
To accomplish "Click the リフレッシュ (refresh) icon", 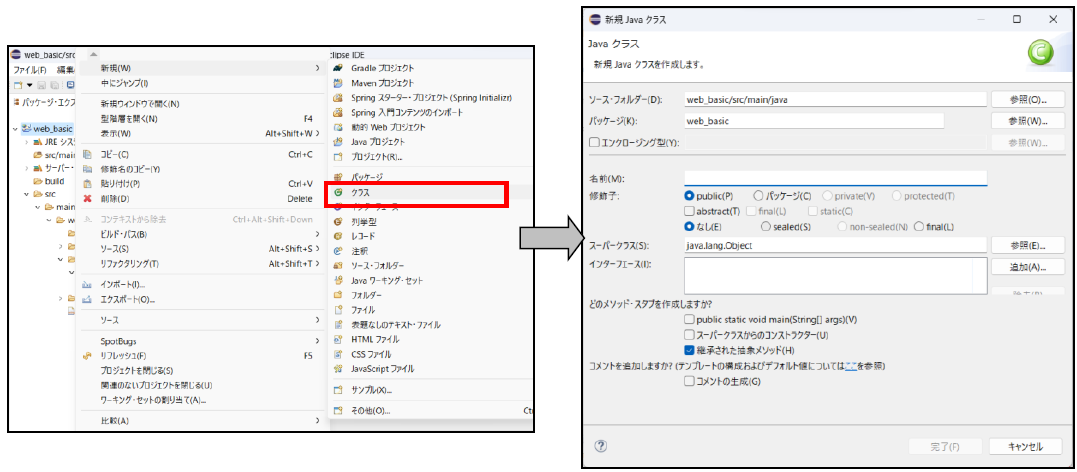I will [88, 355].
